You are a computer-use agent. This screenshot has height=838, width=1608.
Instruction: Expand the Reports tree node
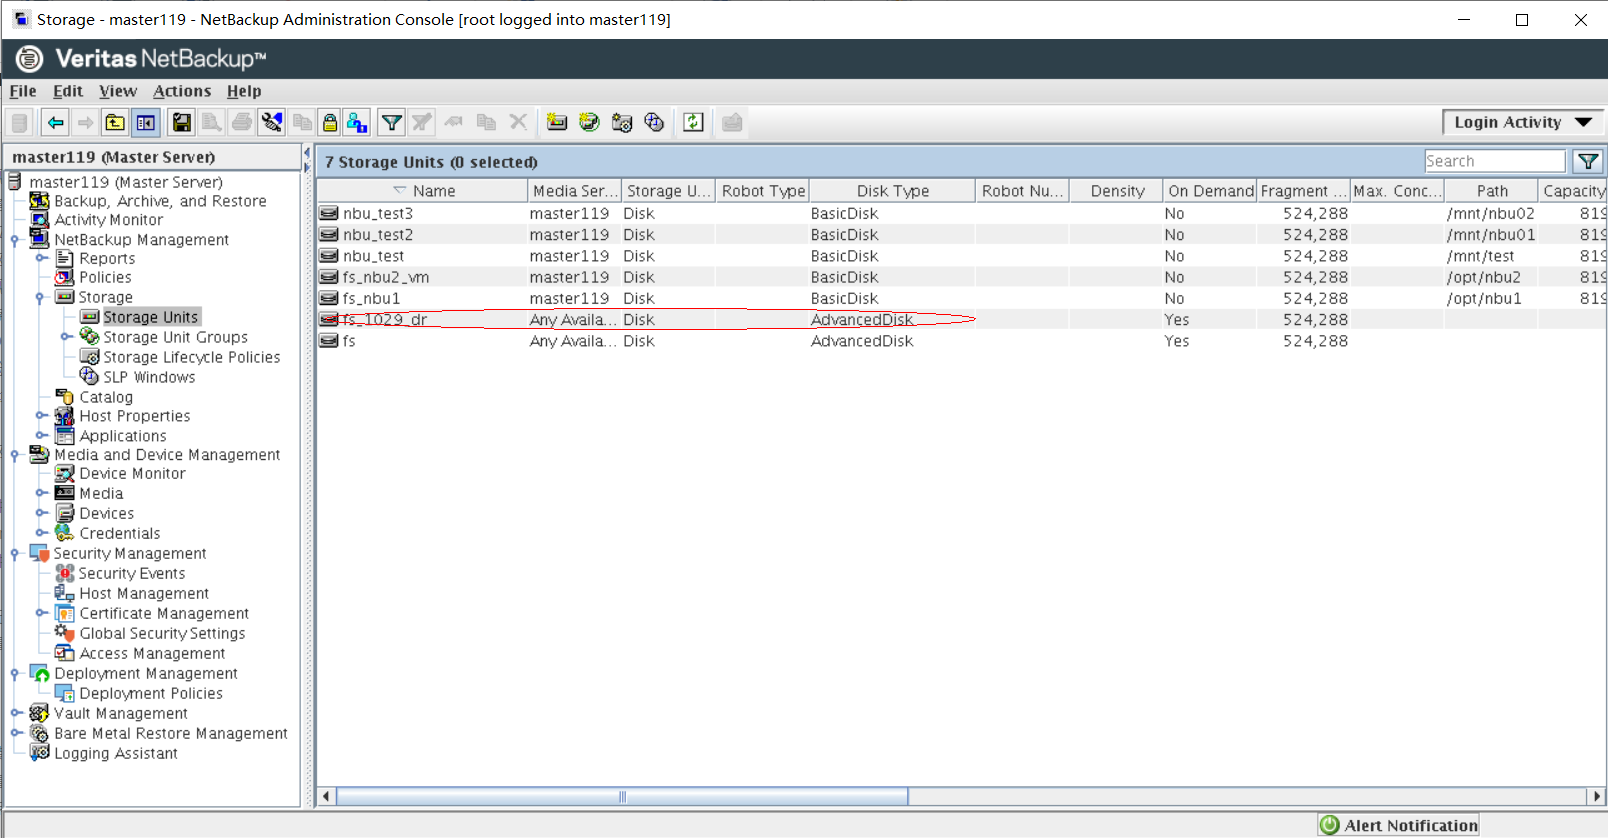click(x=42, y=258)
